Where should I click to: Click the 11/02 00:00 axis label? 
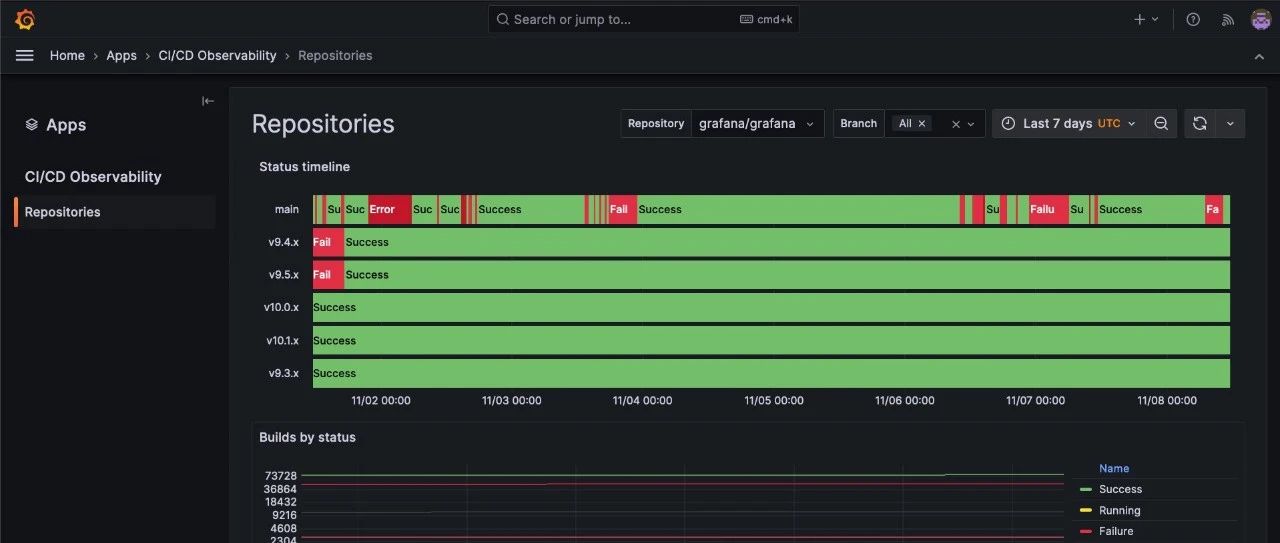pos(381,401)
